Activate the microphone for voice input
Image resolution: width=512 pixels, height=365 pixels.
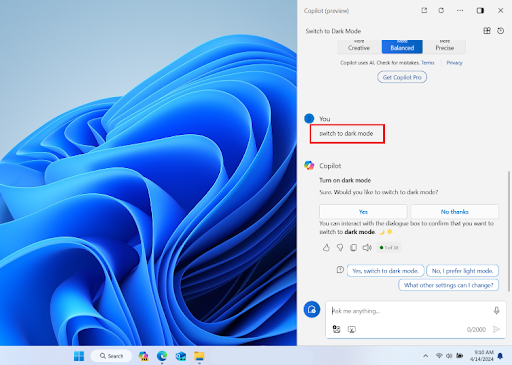(496, 311)
